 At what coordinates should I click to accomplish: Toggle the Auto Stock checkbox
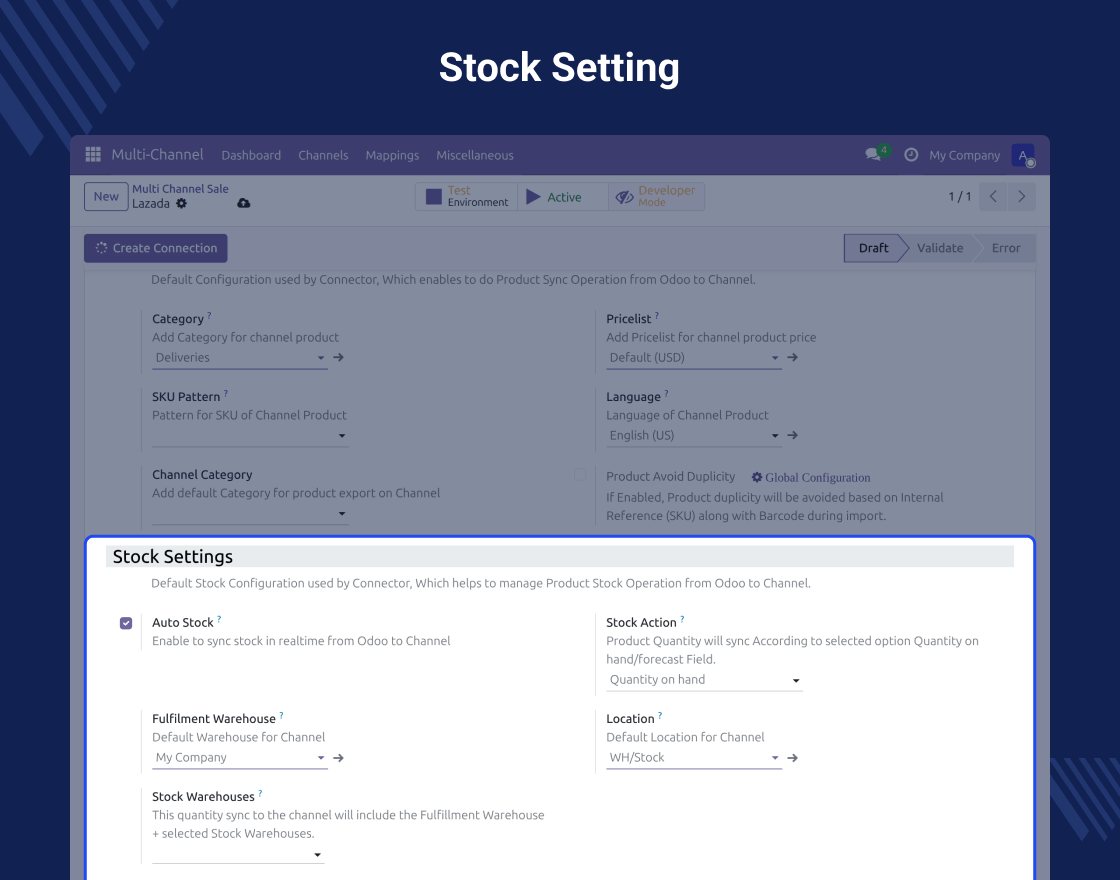tap(126, 623)
